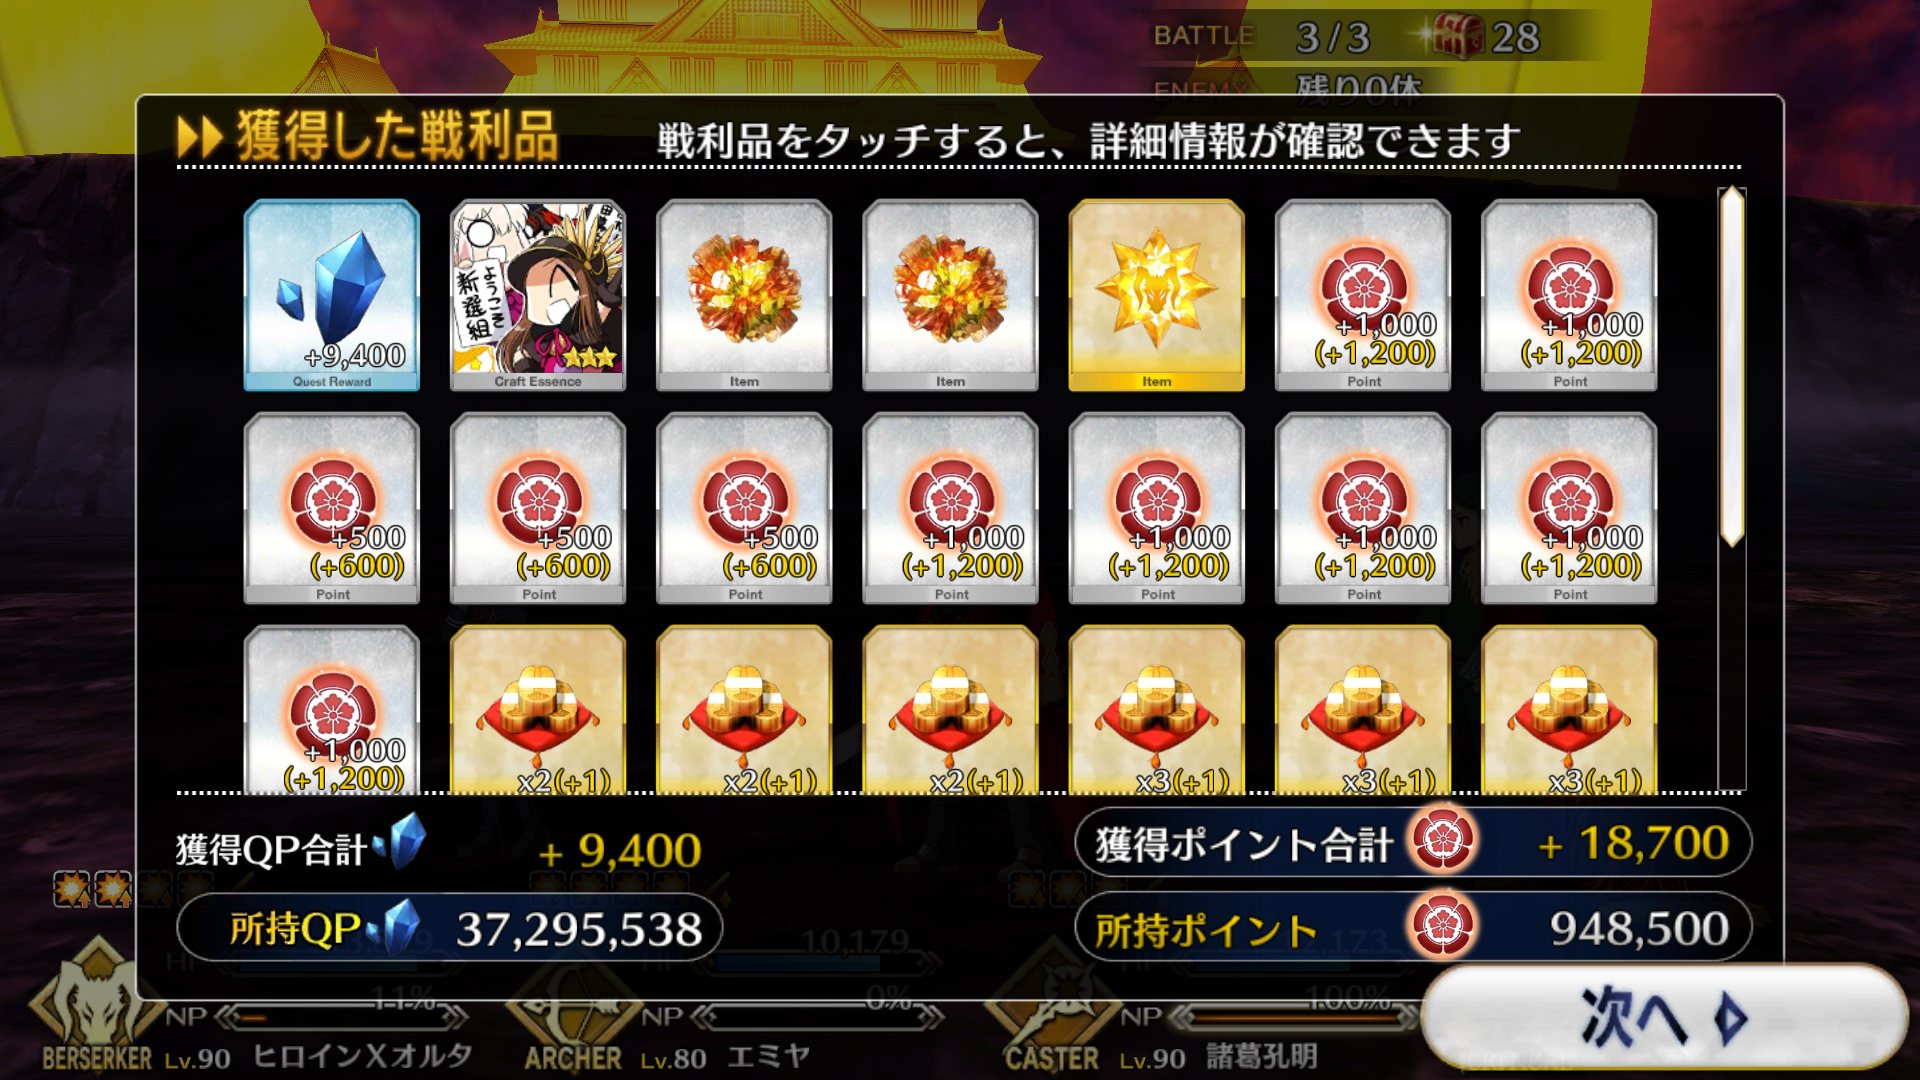The width and height of the screenshot is (1920, 1080).
Task: Tap the blue crystal Quest Reward +9,400 item
Action: (x=332, y=295)
